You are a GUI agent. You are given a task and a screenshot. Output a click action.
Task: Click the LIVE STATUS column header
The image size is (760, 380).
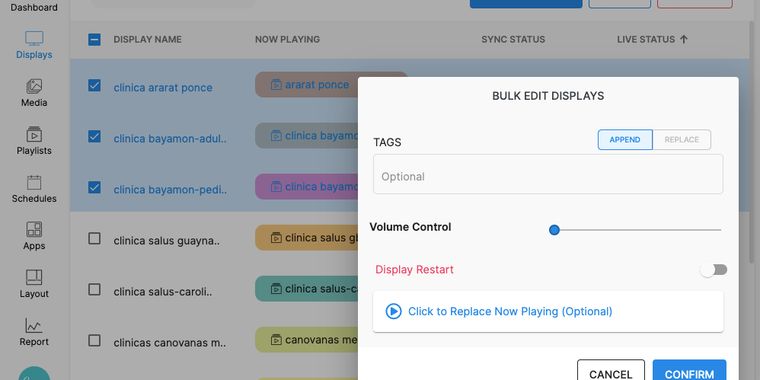pyautogui.click(x=646, y=39)
